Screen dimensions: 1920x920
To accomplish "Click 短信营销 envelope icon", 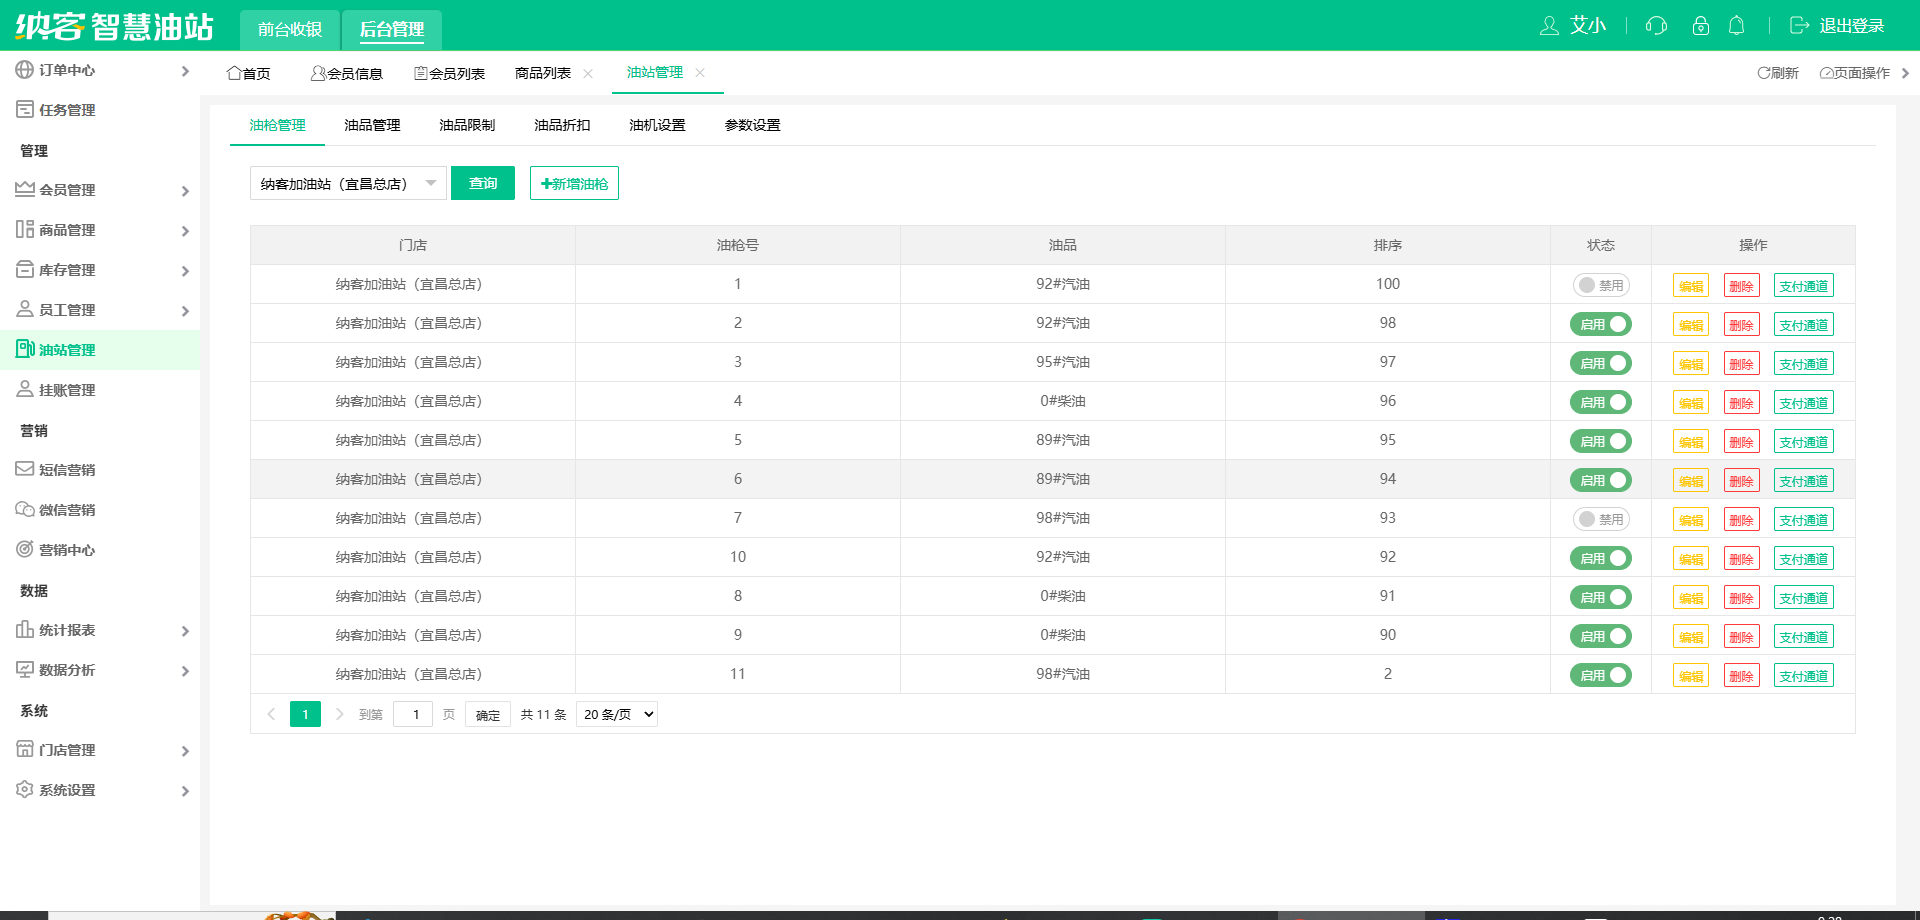I will point(25,469).
